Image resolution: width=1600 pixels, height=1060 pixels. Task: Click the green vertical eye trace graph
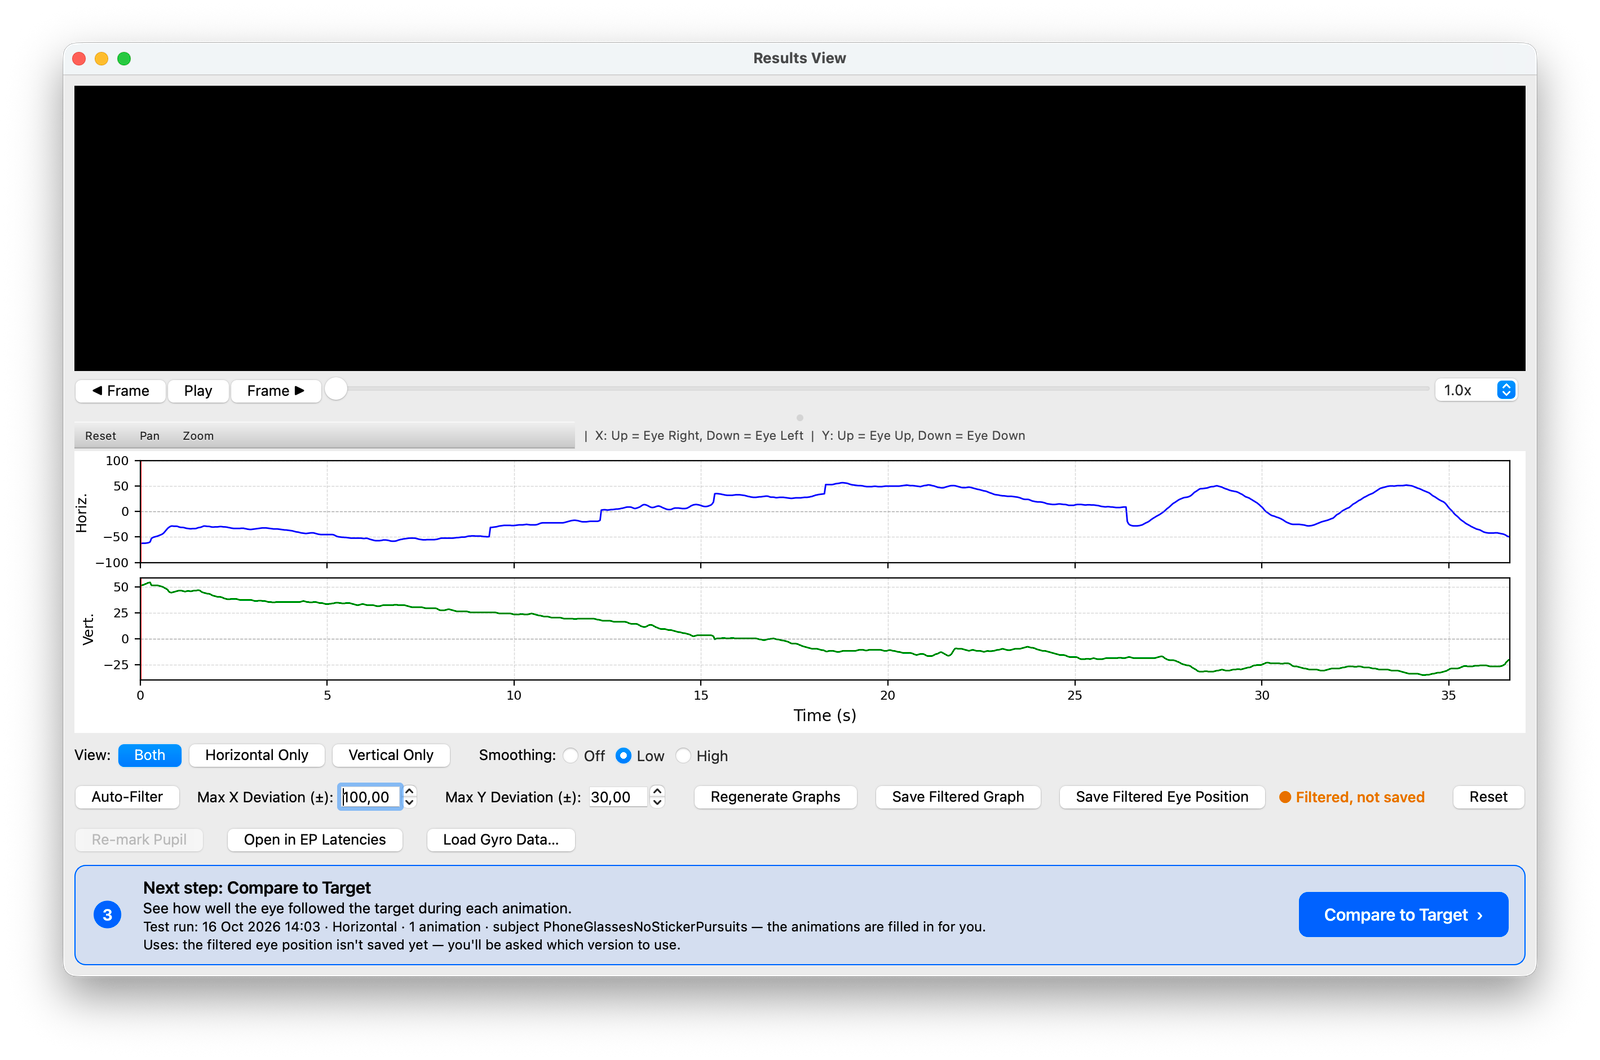click(x=825, y=629)
